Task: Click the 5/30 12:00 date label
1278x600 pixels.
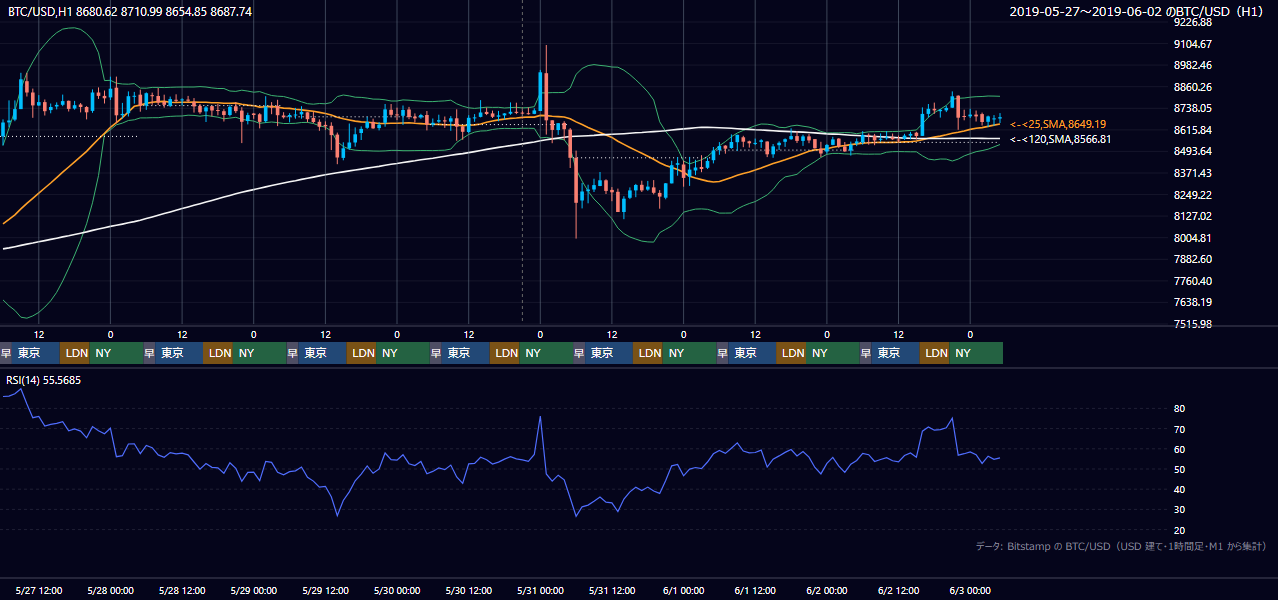Action: [x=470, y=590]
